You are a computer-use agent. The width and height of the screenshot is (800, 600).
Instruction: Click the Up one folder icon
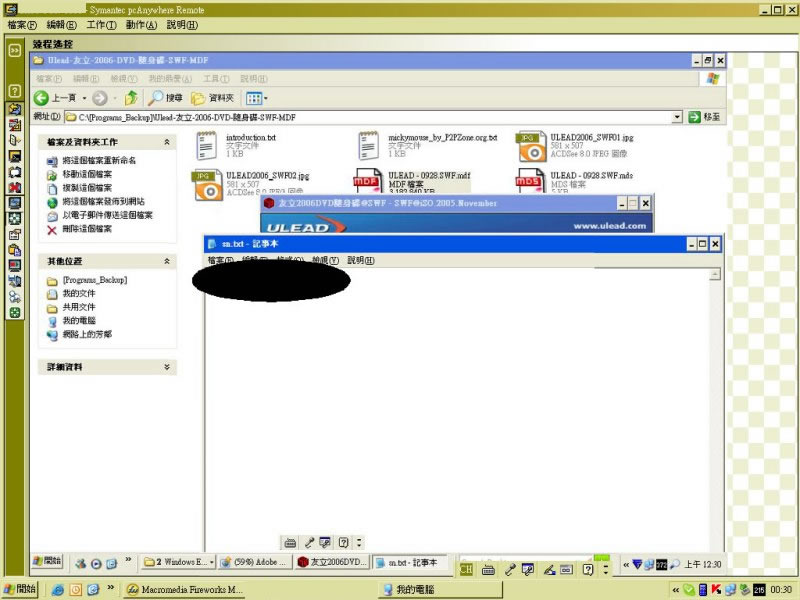point(131,98)
